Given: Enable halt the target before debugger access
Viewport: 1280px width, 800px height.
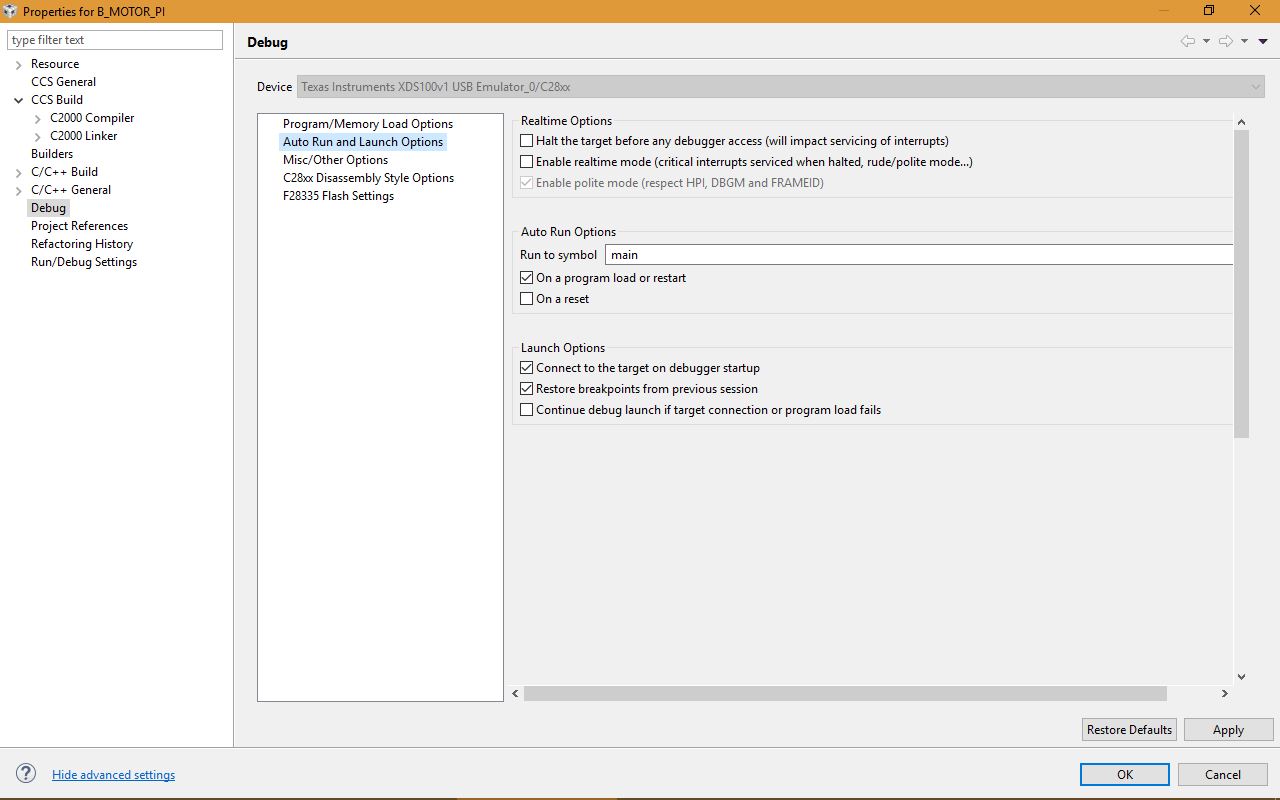Looking at the screenshot, I should pyautogui.click(x=527, y=141).
